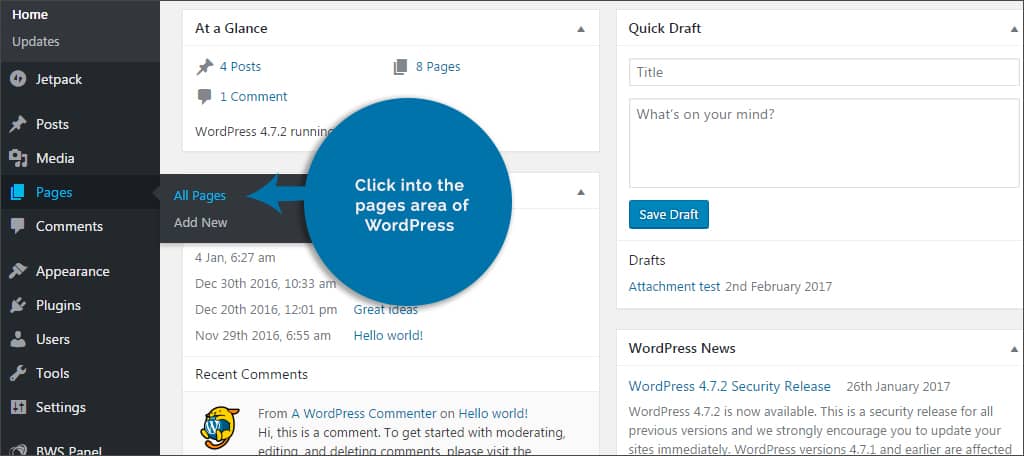Image resolution: width=1024 pixels, height=456 pixels.
Task: Click the Plugins plug icon
Action: coord(18,305)
